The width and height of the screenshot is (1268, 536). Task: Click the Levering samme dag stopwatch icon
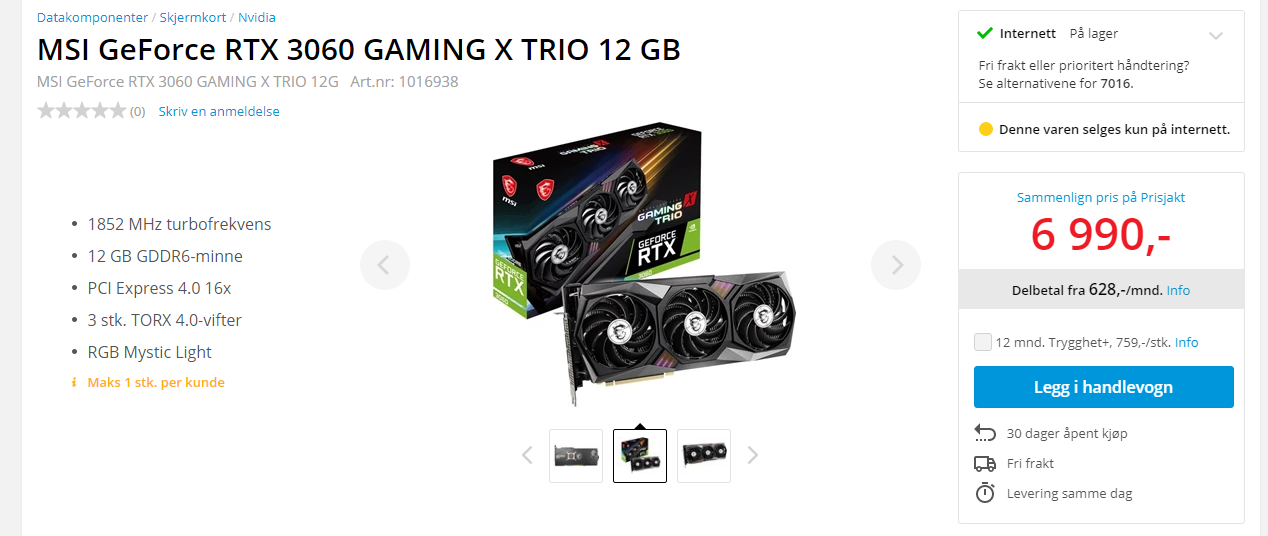985,493
